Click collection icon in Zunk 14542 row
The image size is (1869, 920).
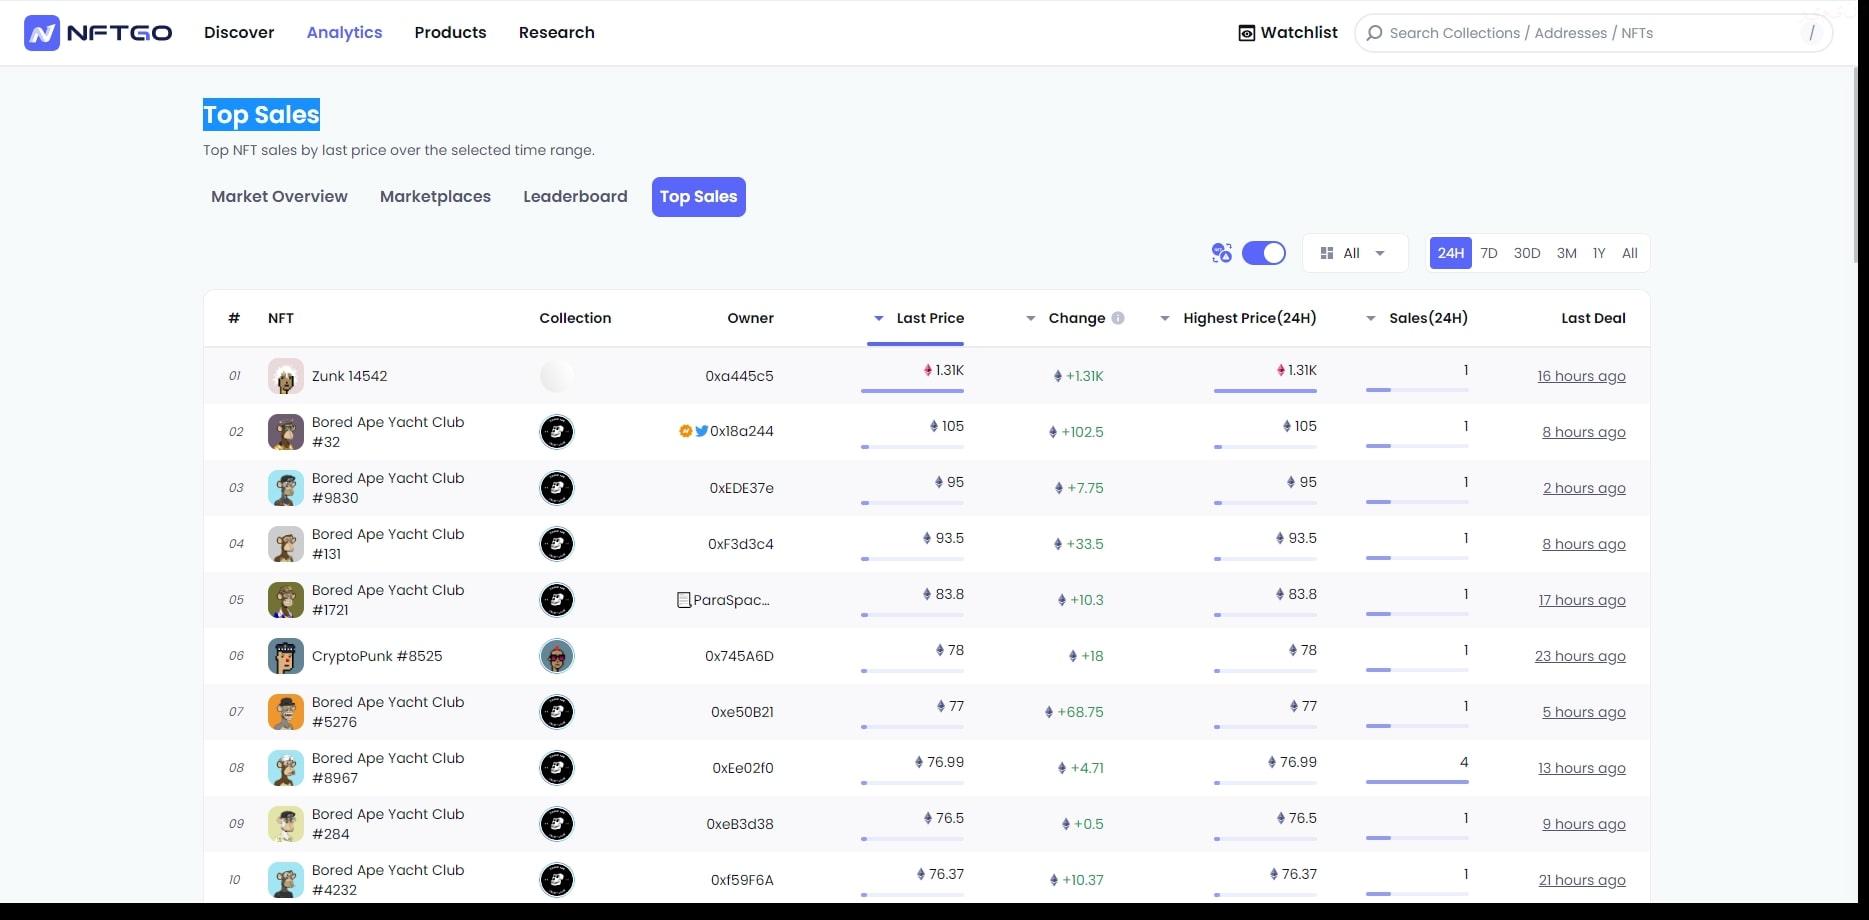[x=557, y=376]
